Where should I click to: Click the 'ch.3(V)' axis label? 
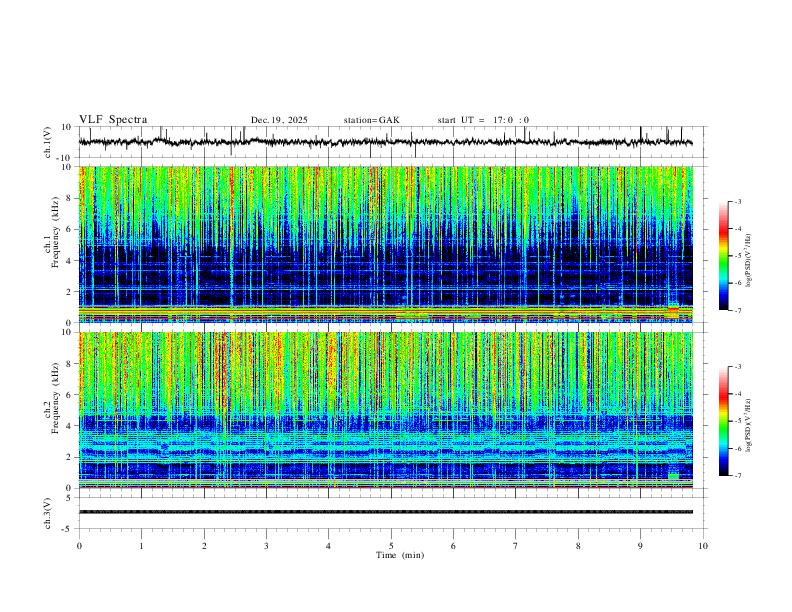click(48, 514)
